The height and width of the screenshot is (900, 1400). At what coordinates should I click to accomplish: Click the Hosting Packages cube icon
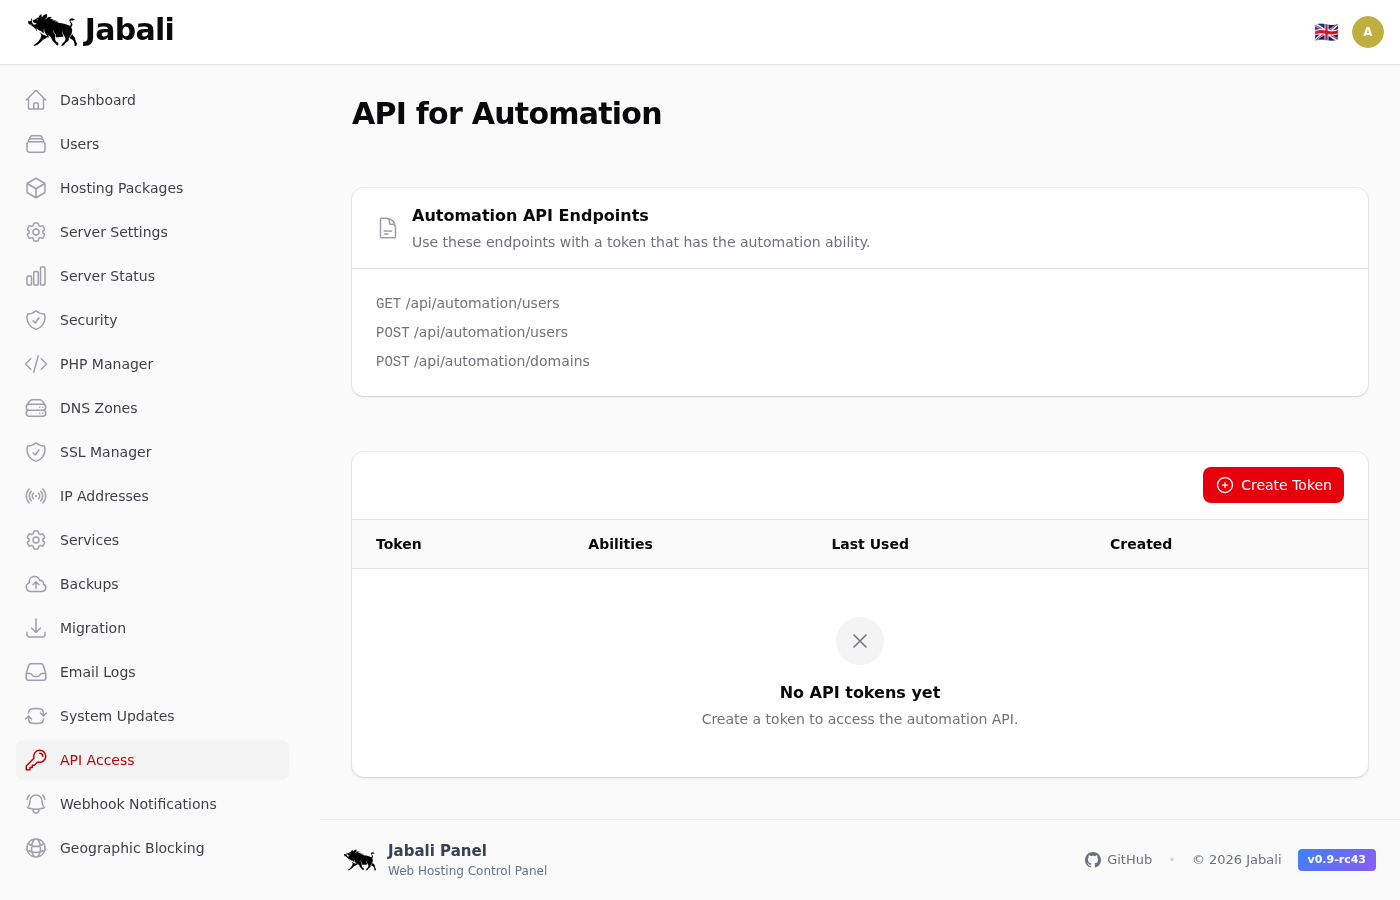36,188
